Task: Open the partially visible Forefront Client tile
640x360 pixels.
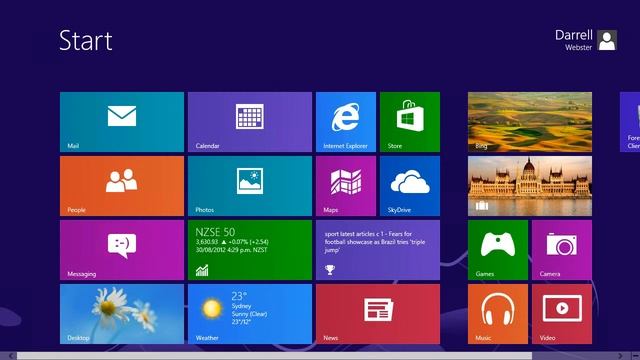Action: click(x=630, y=122)
